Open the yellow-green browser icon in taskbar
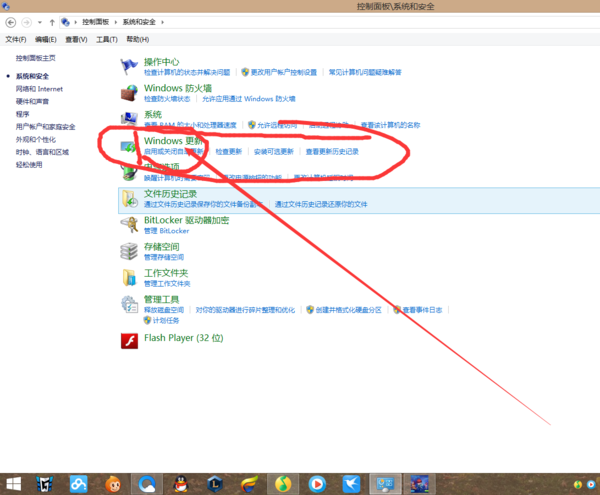The height and width of the screenshot is (495, 600). tap(283, 484)
